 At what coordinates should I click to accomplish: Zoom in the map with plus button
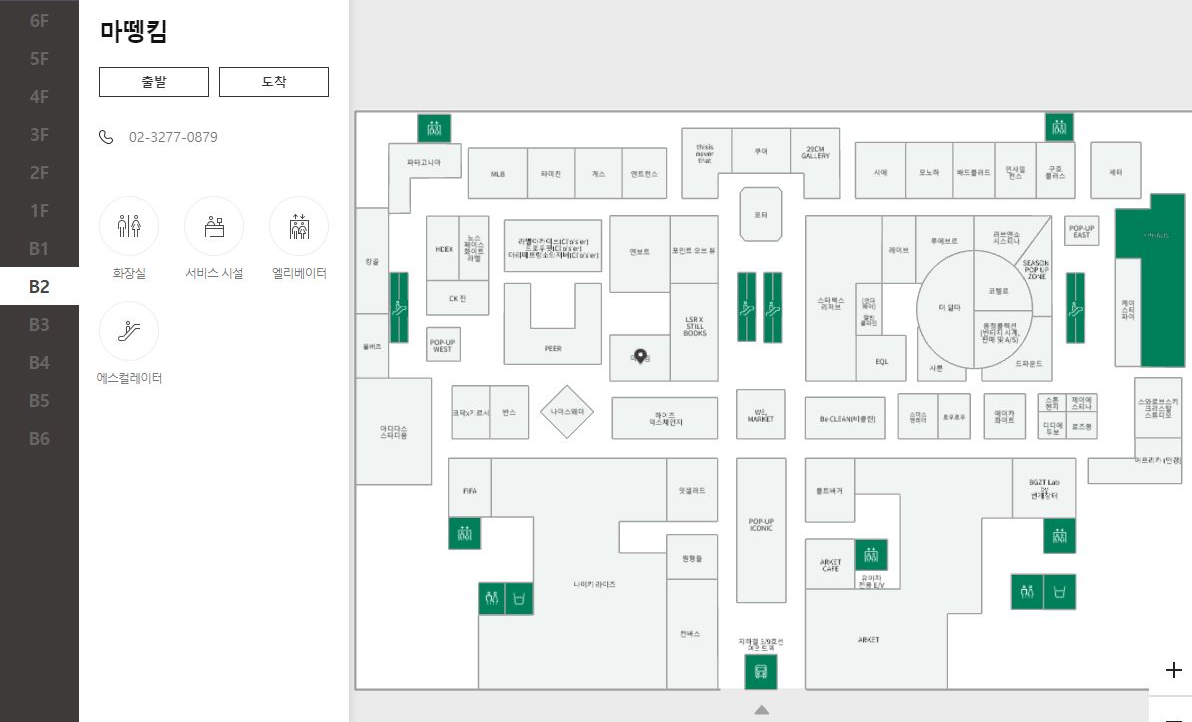tap(1173, 670)
